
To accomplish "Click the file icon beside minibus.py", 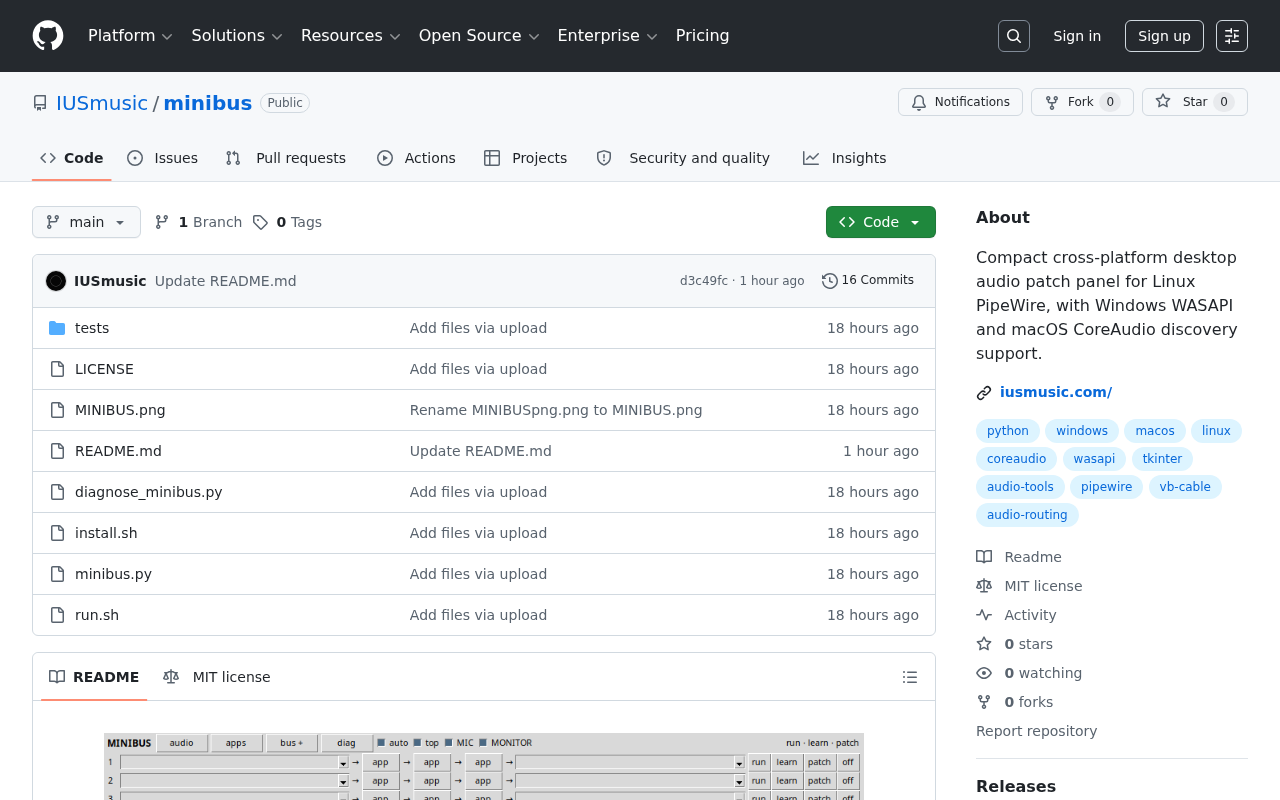I will click(x=57, y=574).
